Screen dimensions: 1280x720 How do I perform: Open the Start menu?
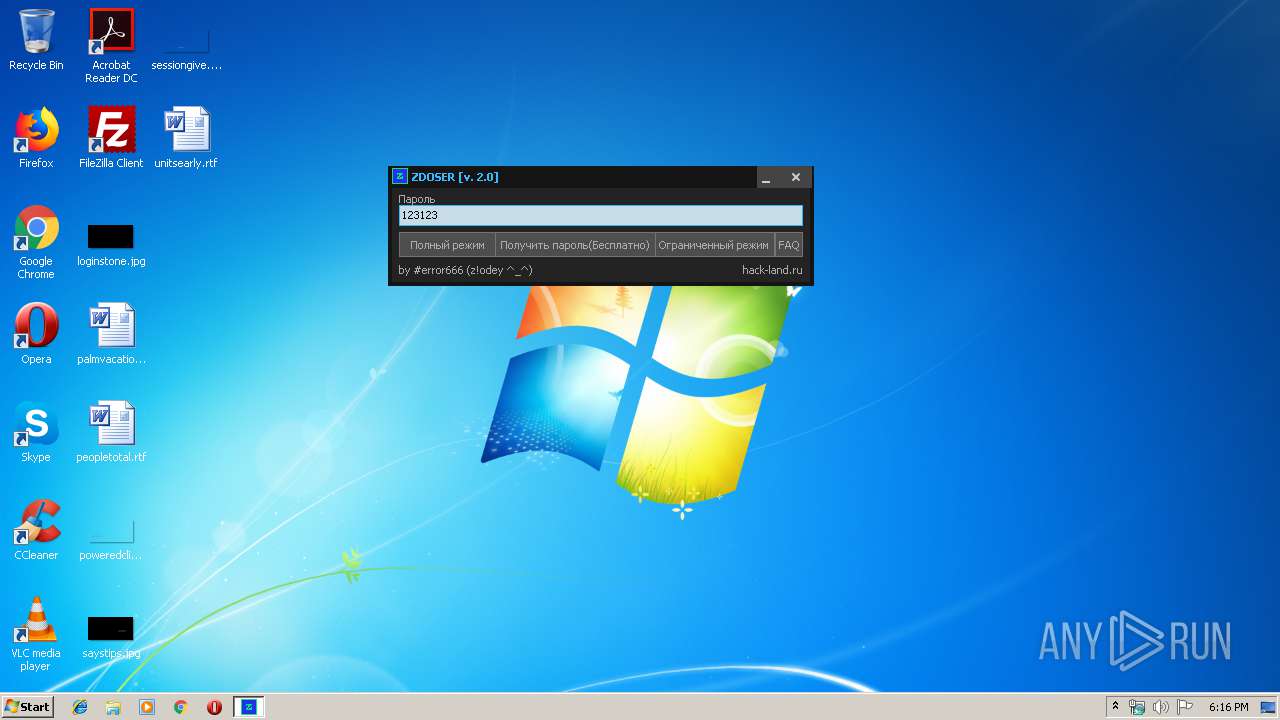[x=27, y=707]
